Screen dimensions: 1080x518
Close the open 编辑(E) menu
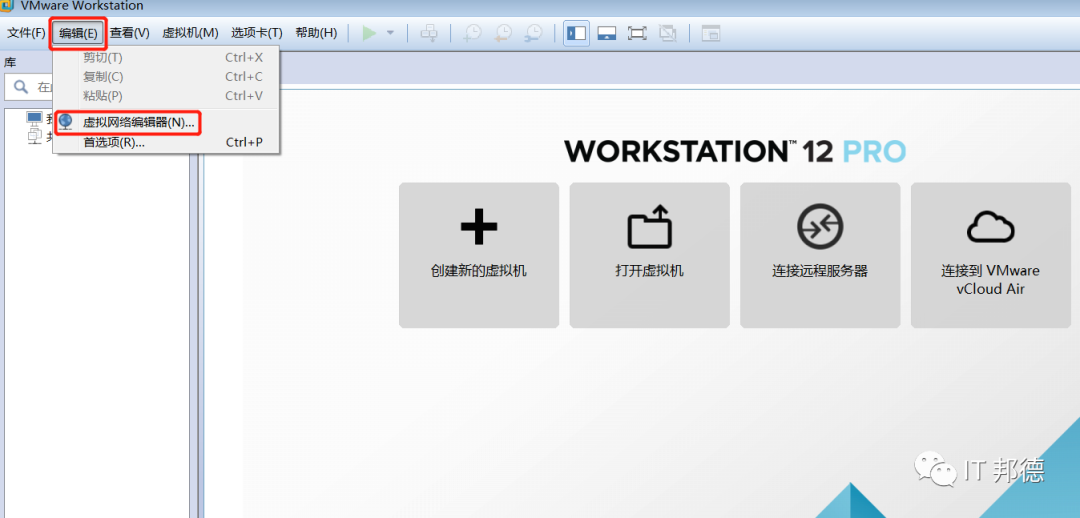79,33
